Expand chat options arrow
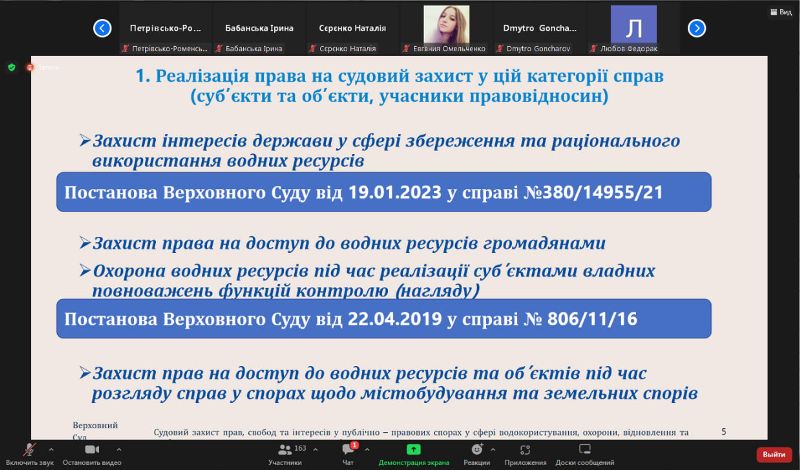This screenshot has height=470, width=800. 367,450
